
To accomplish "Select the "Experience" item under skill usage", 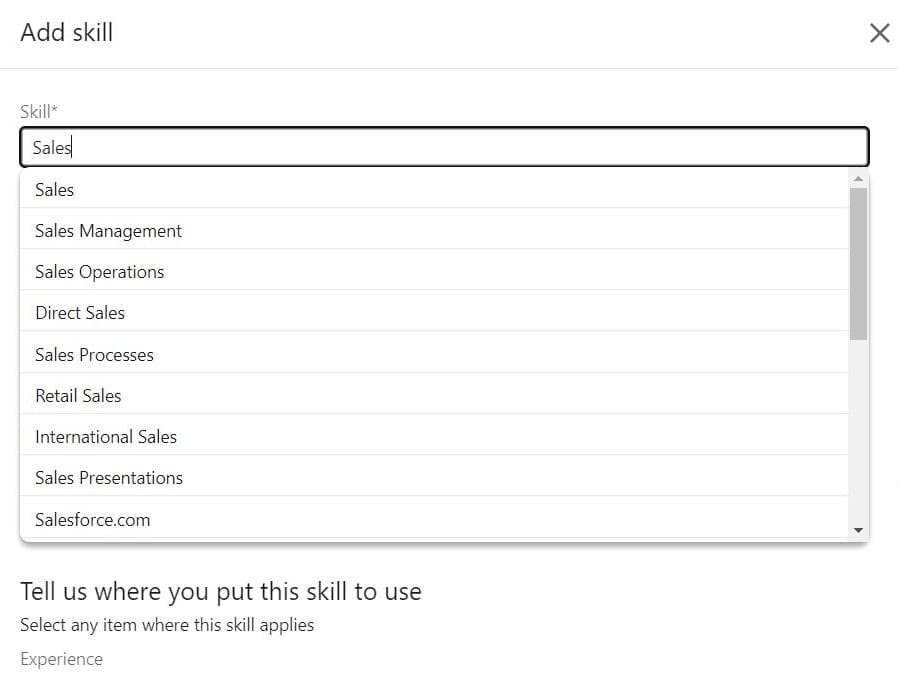I will 61,658.
